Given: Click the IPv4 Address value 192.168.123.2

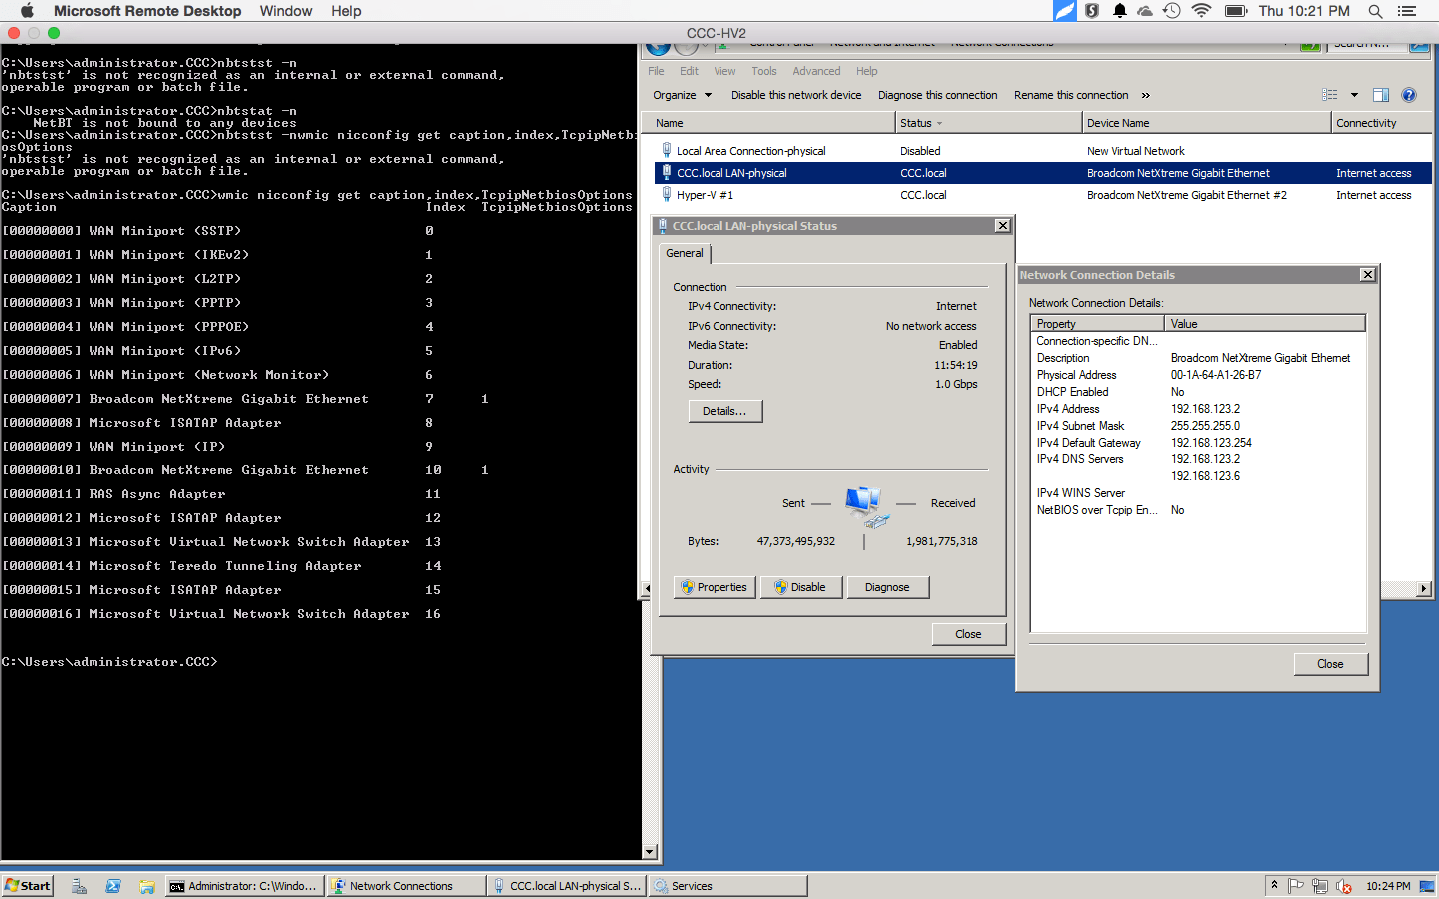Looking at the screenshot, I should tap(1205, 409).
